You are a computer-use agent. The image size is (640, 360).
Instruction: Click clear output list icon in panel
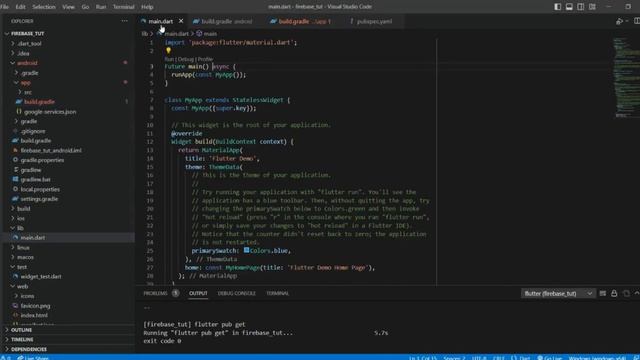[602, 293]
